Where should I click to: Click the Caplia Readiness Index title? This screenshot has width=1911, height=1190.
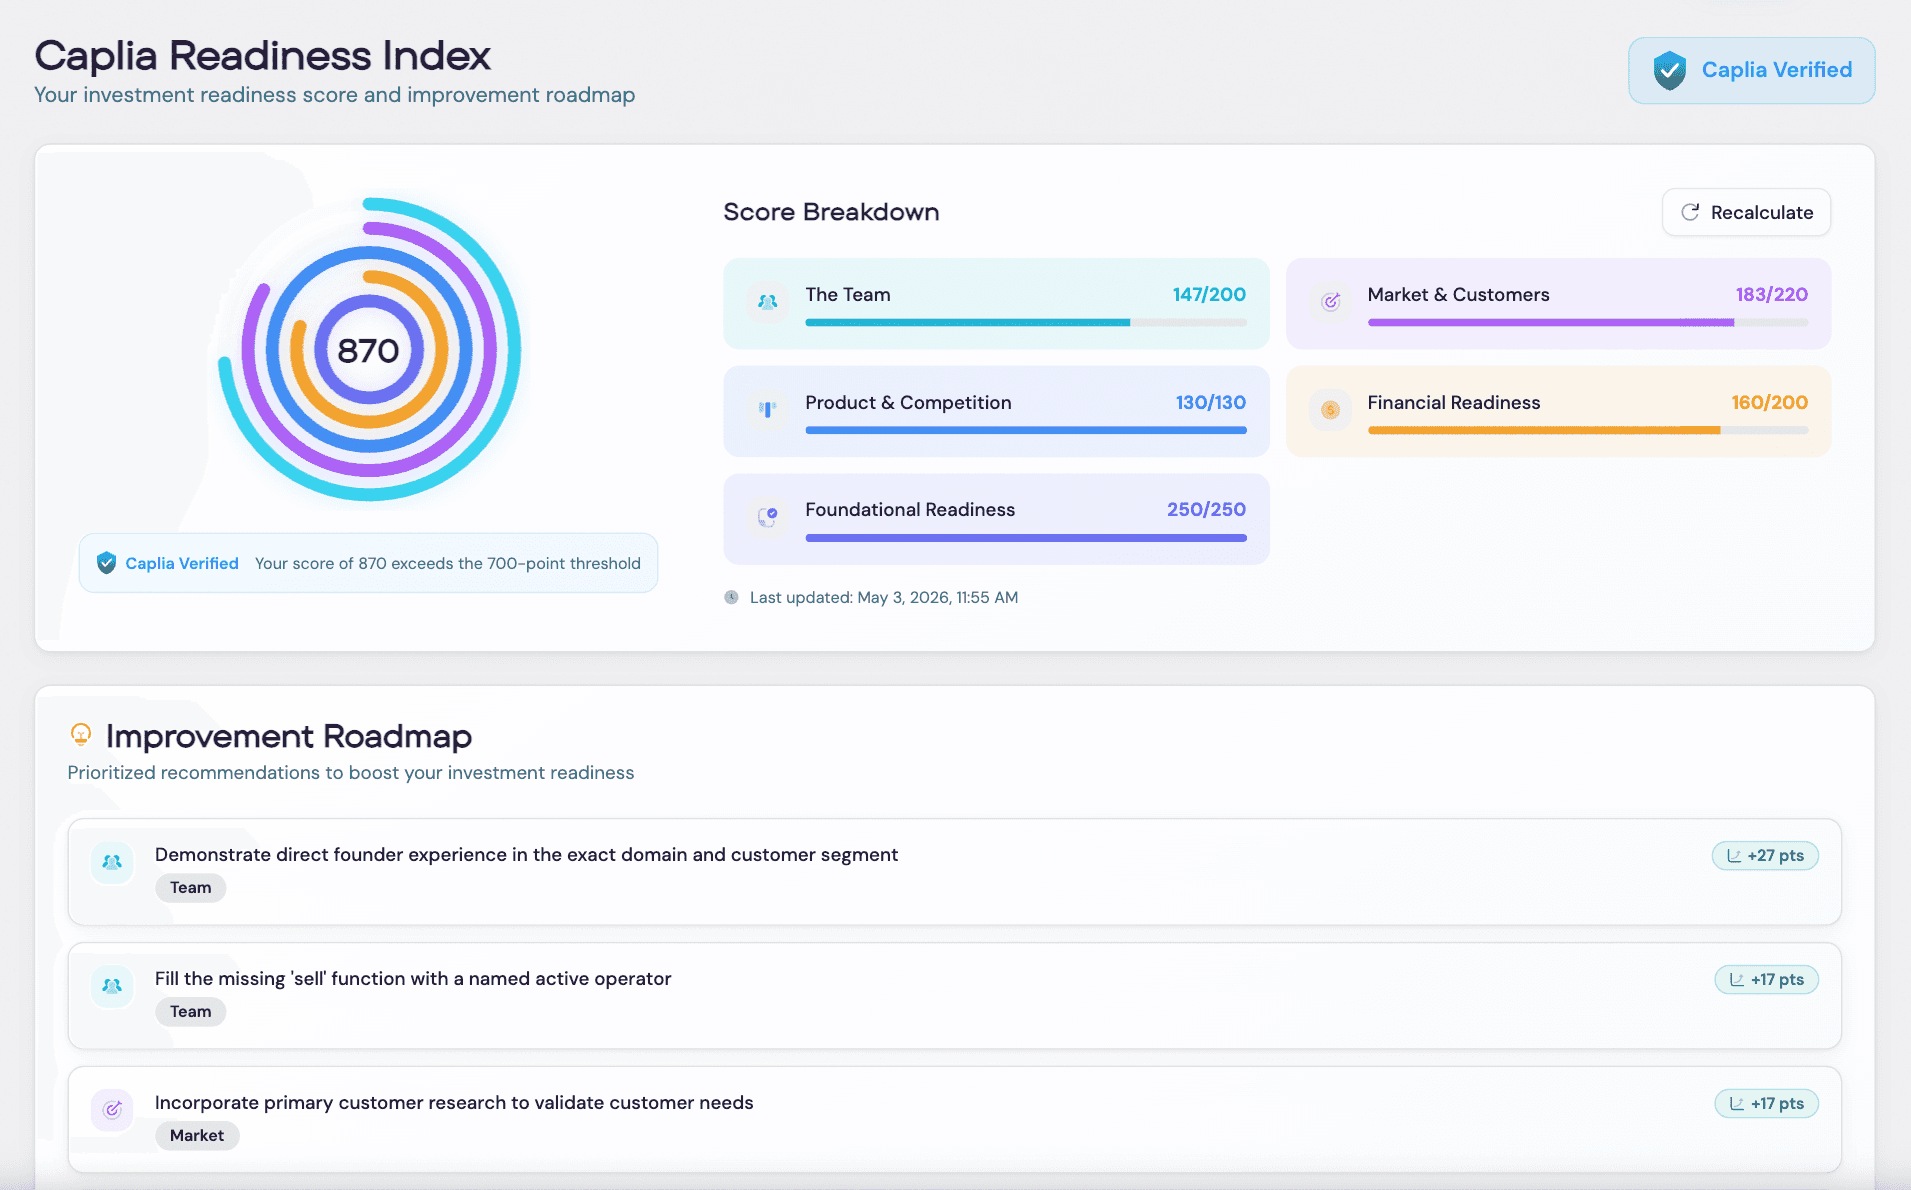pos(263,56)
